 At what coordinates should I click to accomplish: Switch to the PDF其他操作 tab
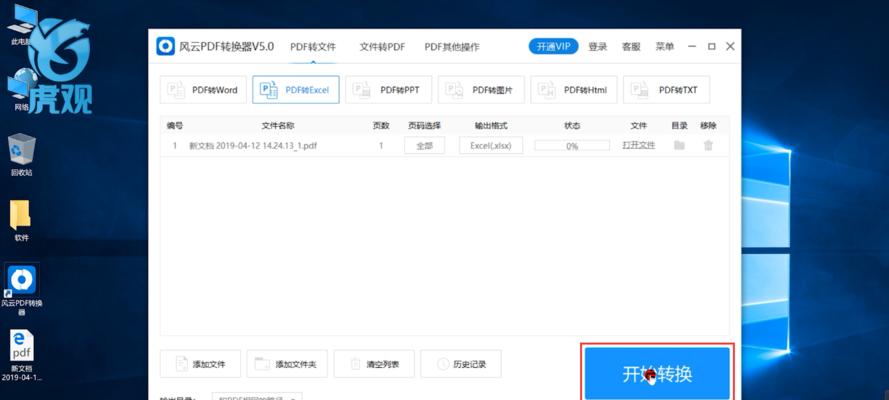(452, 47)
